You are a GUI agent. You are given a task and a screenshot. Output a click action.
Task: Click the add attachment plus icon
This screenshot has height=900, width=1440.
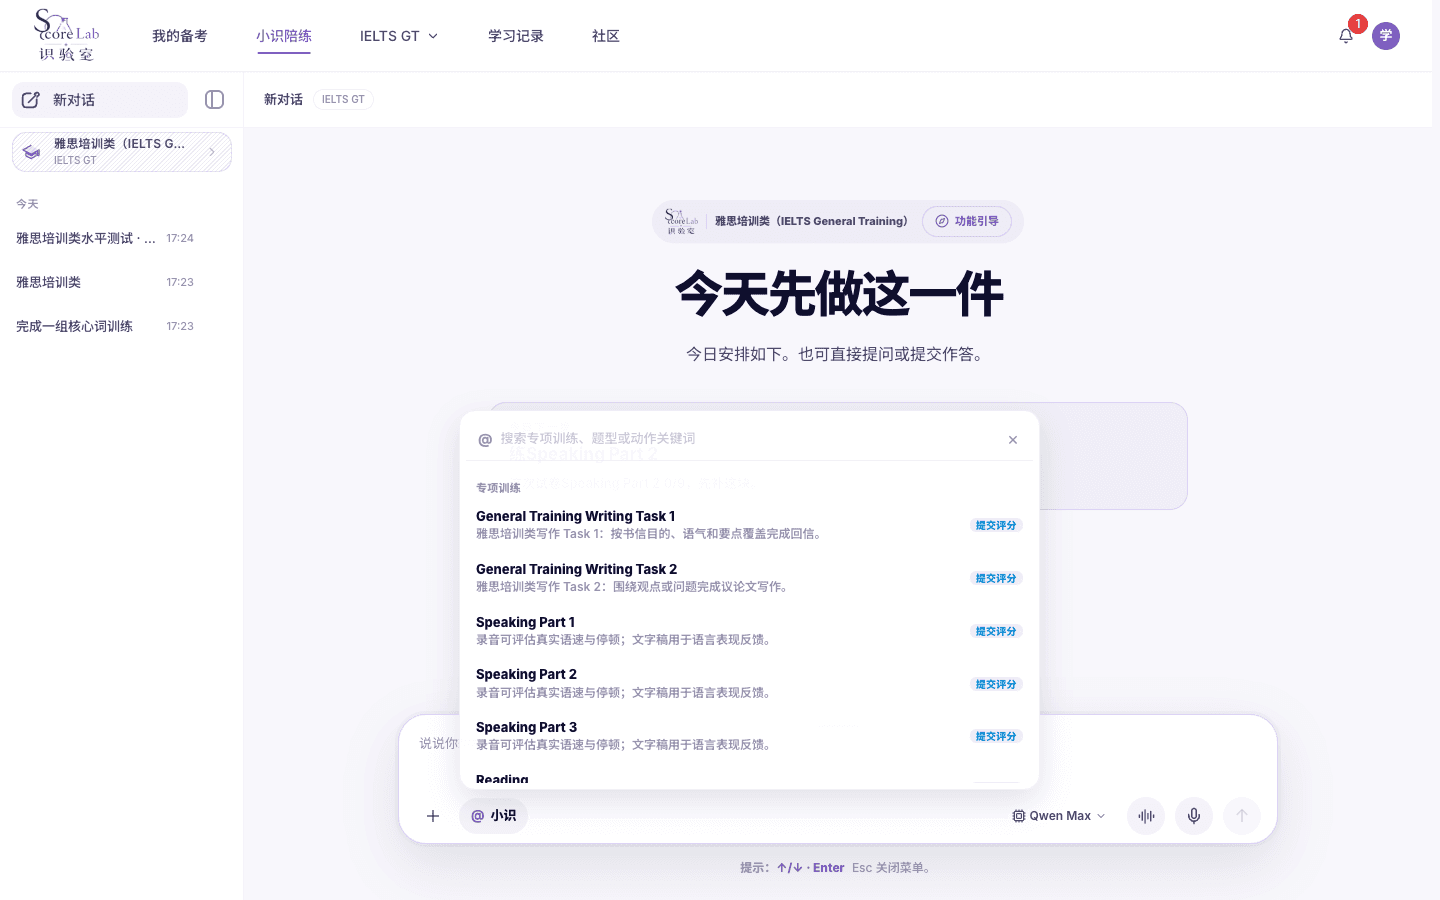[433, 816]
